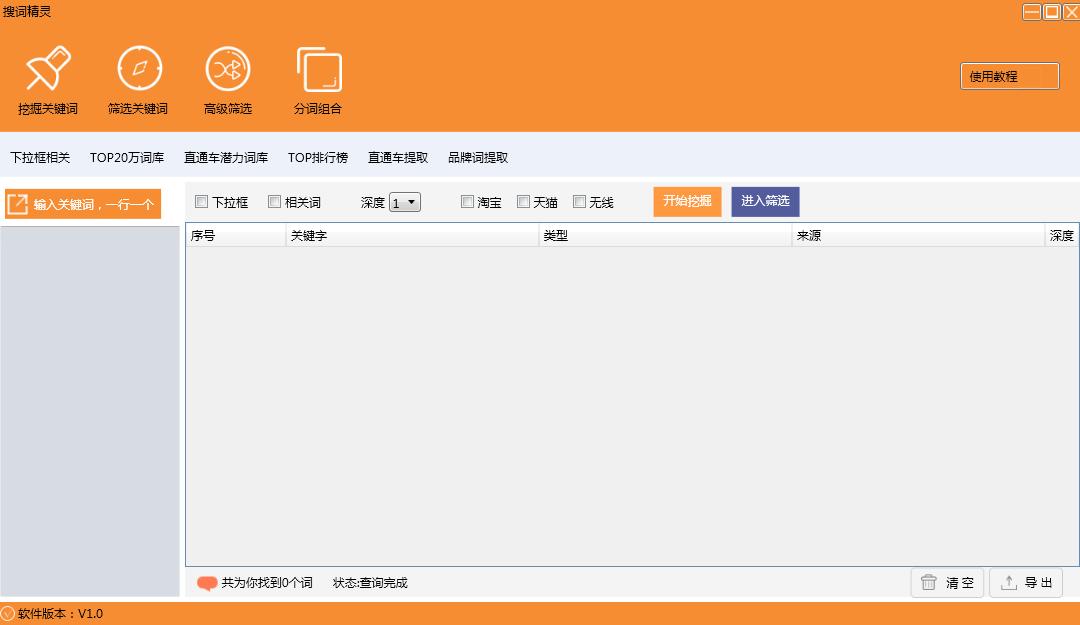Open the 深度 dropdown selector
The height and width of the screenshot is (625, 1080).
click(407, 201)
